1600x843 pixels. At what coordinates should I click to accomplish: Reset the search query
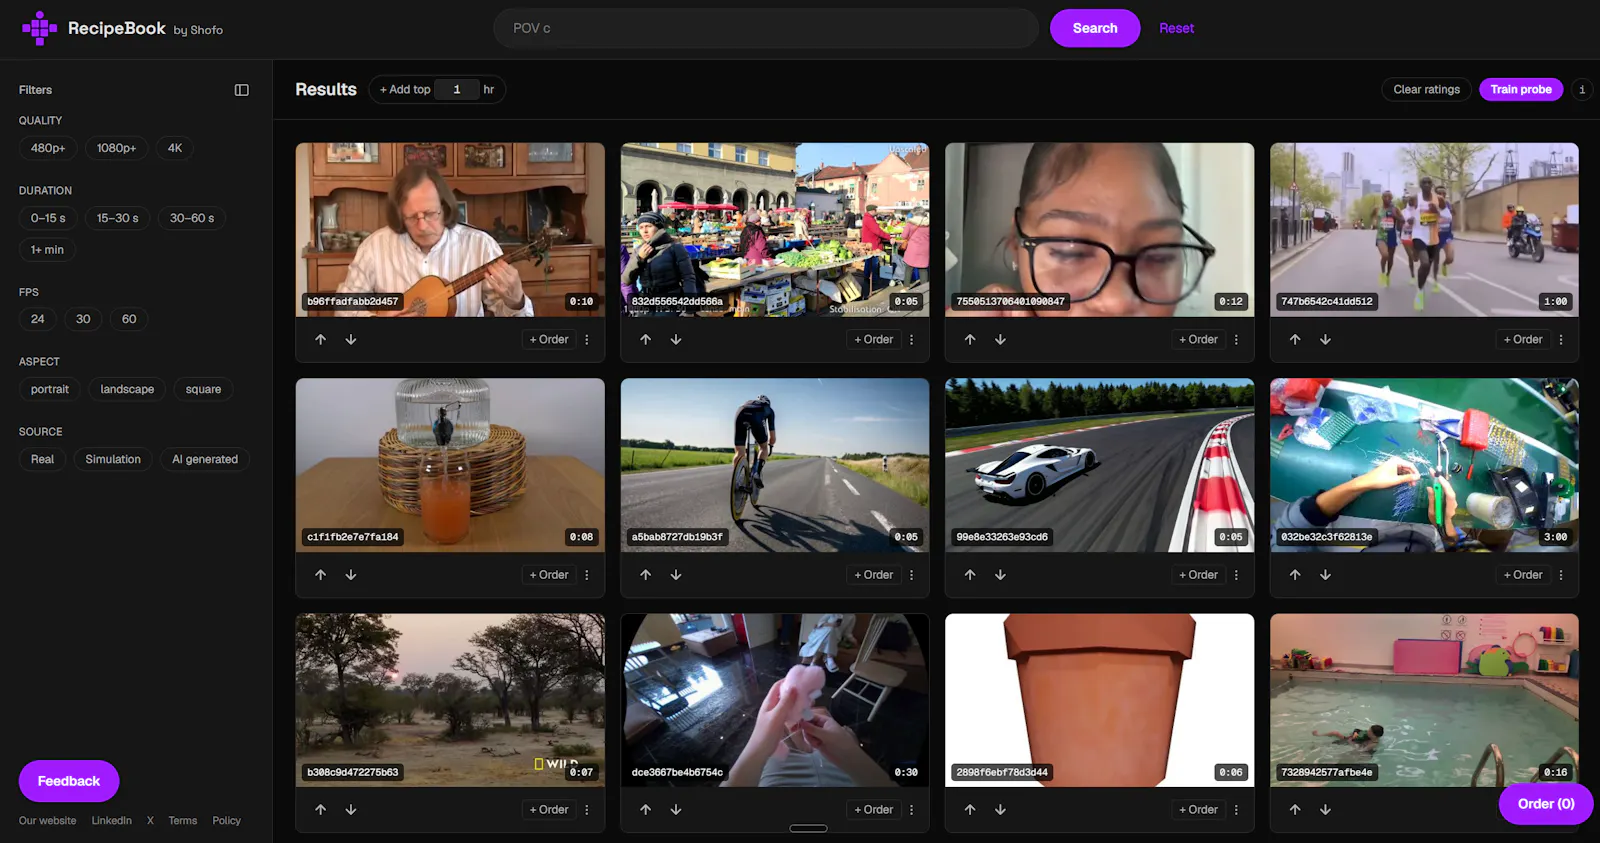(1176, 28)
